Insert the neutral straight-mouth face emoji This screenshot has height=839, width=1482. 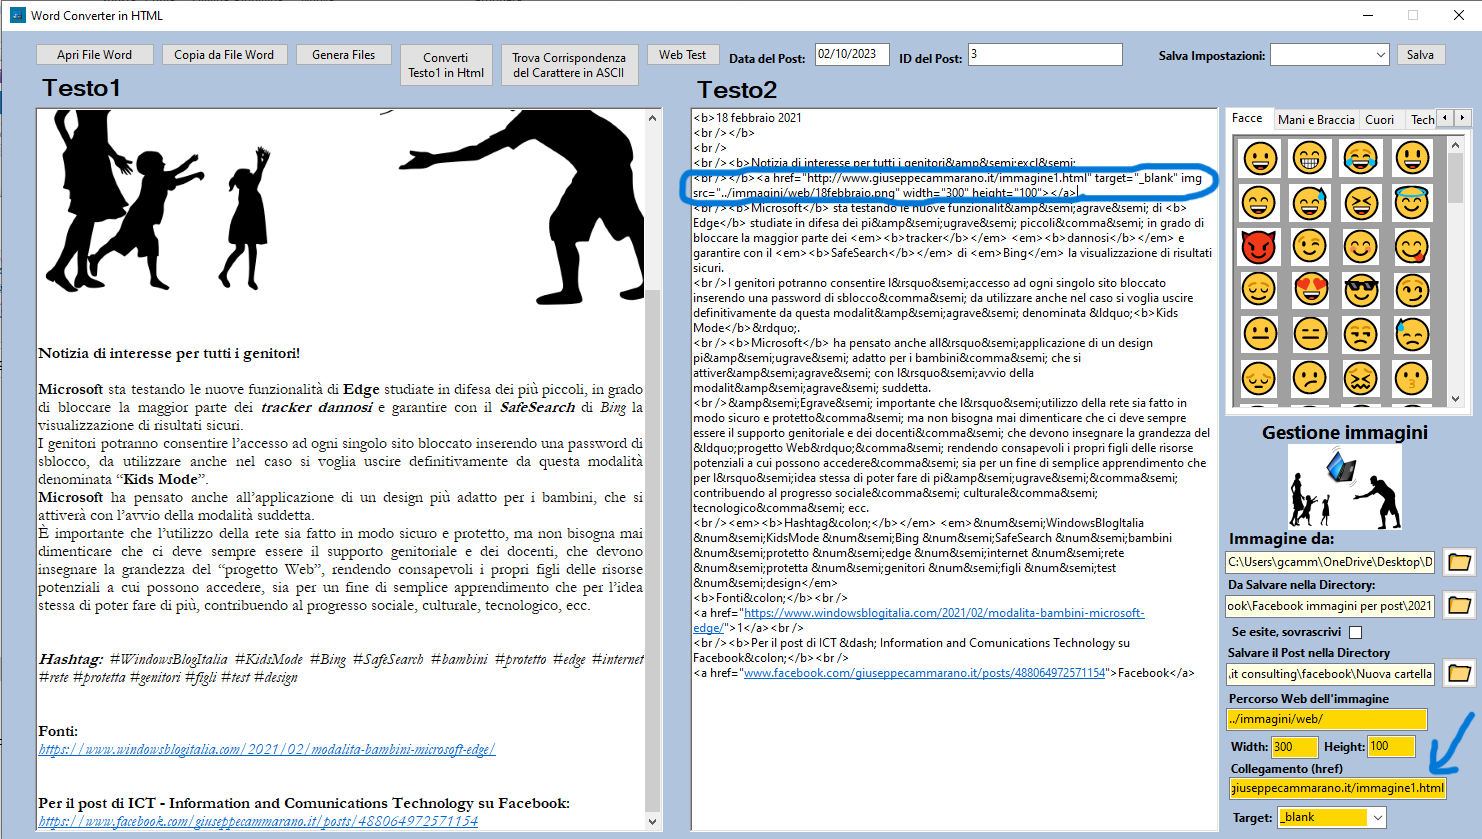click(x=1259, y=334)
